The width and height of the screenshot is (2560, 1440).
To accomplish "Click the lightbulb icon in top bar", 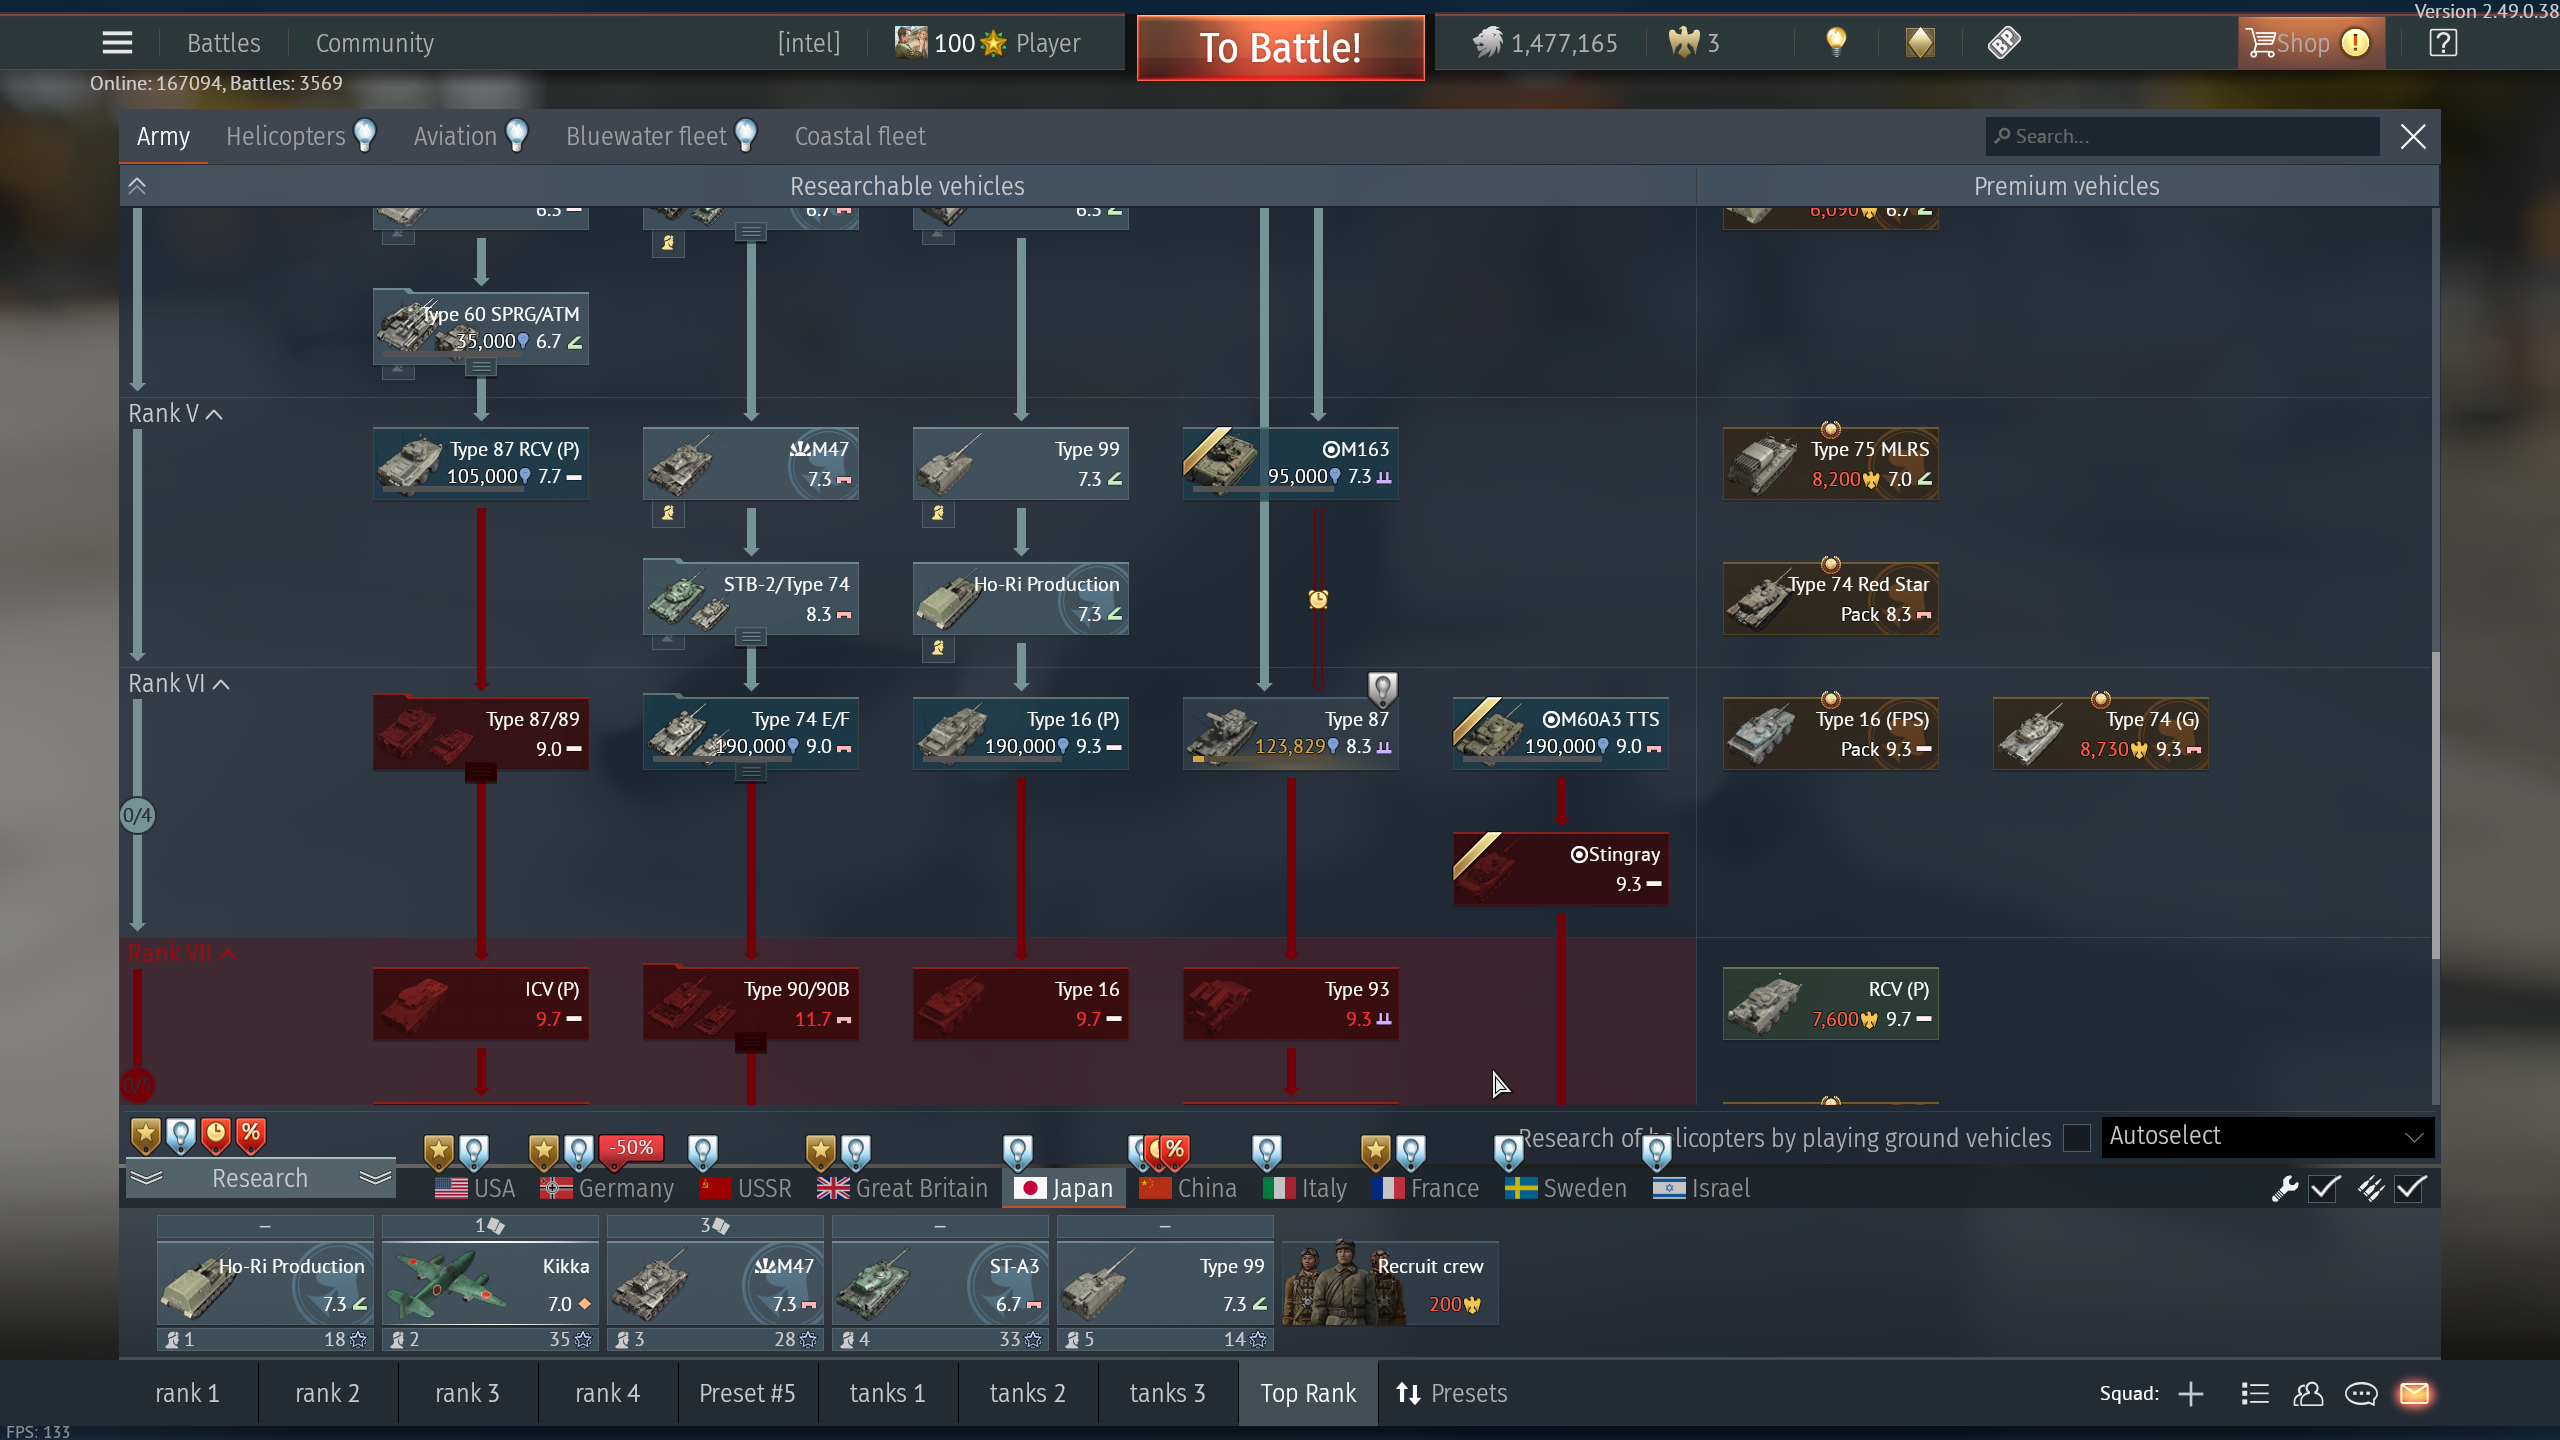I will (1836, 42).
